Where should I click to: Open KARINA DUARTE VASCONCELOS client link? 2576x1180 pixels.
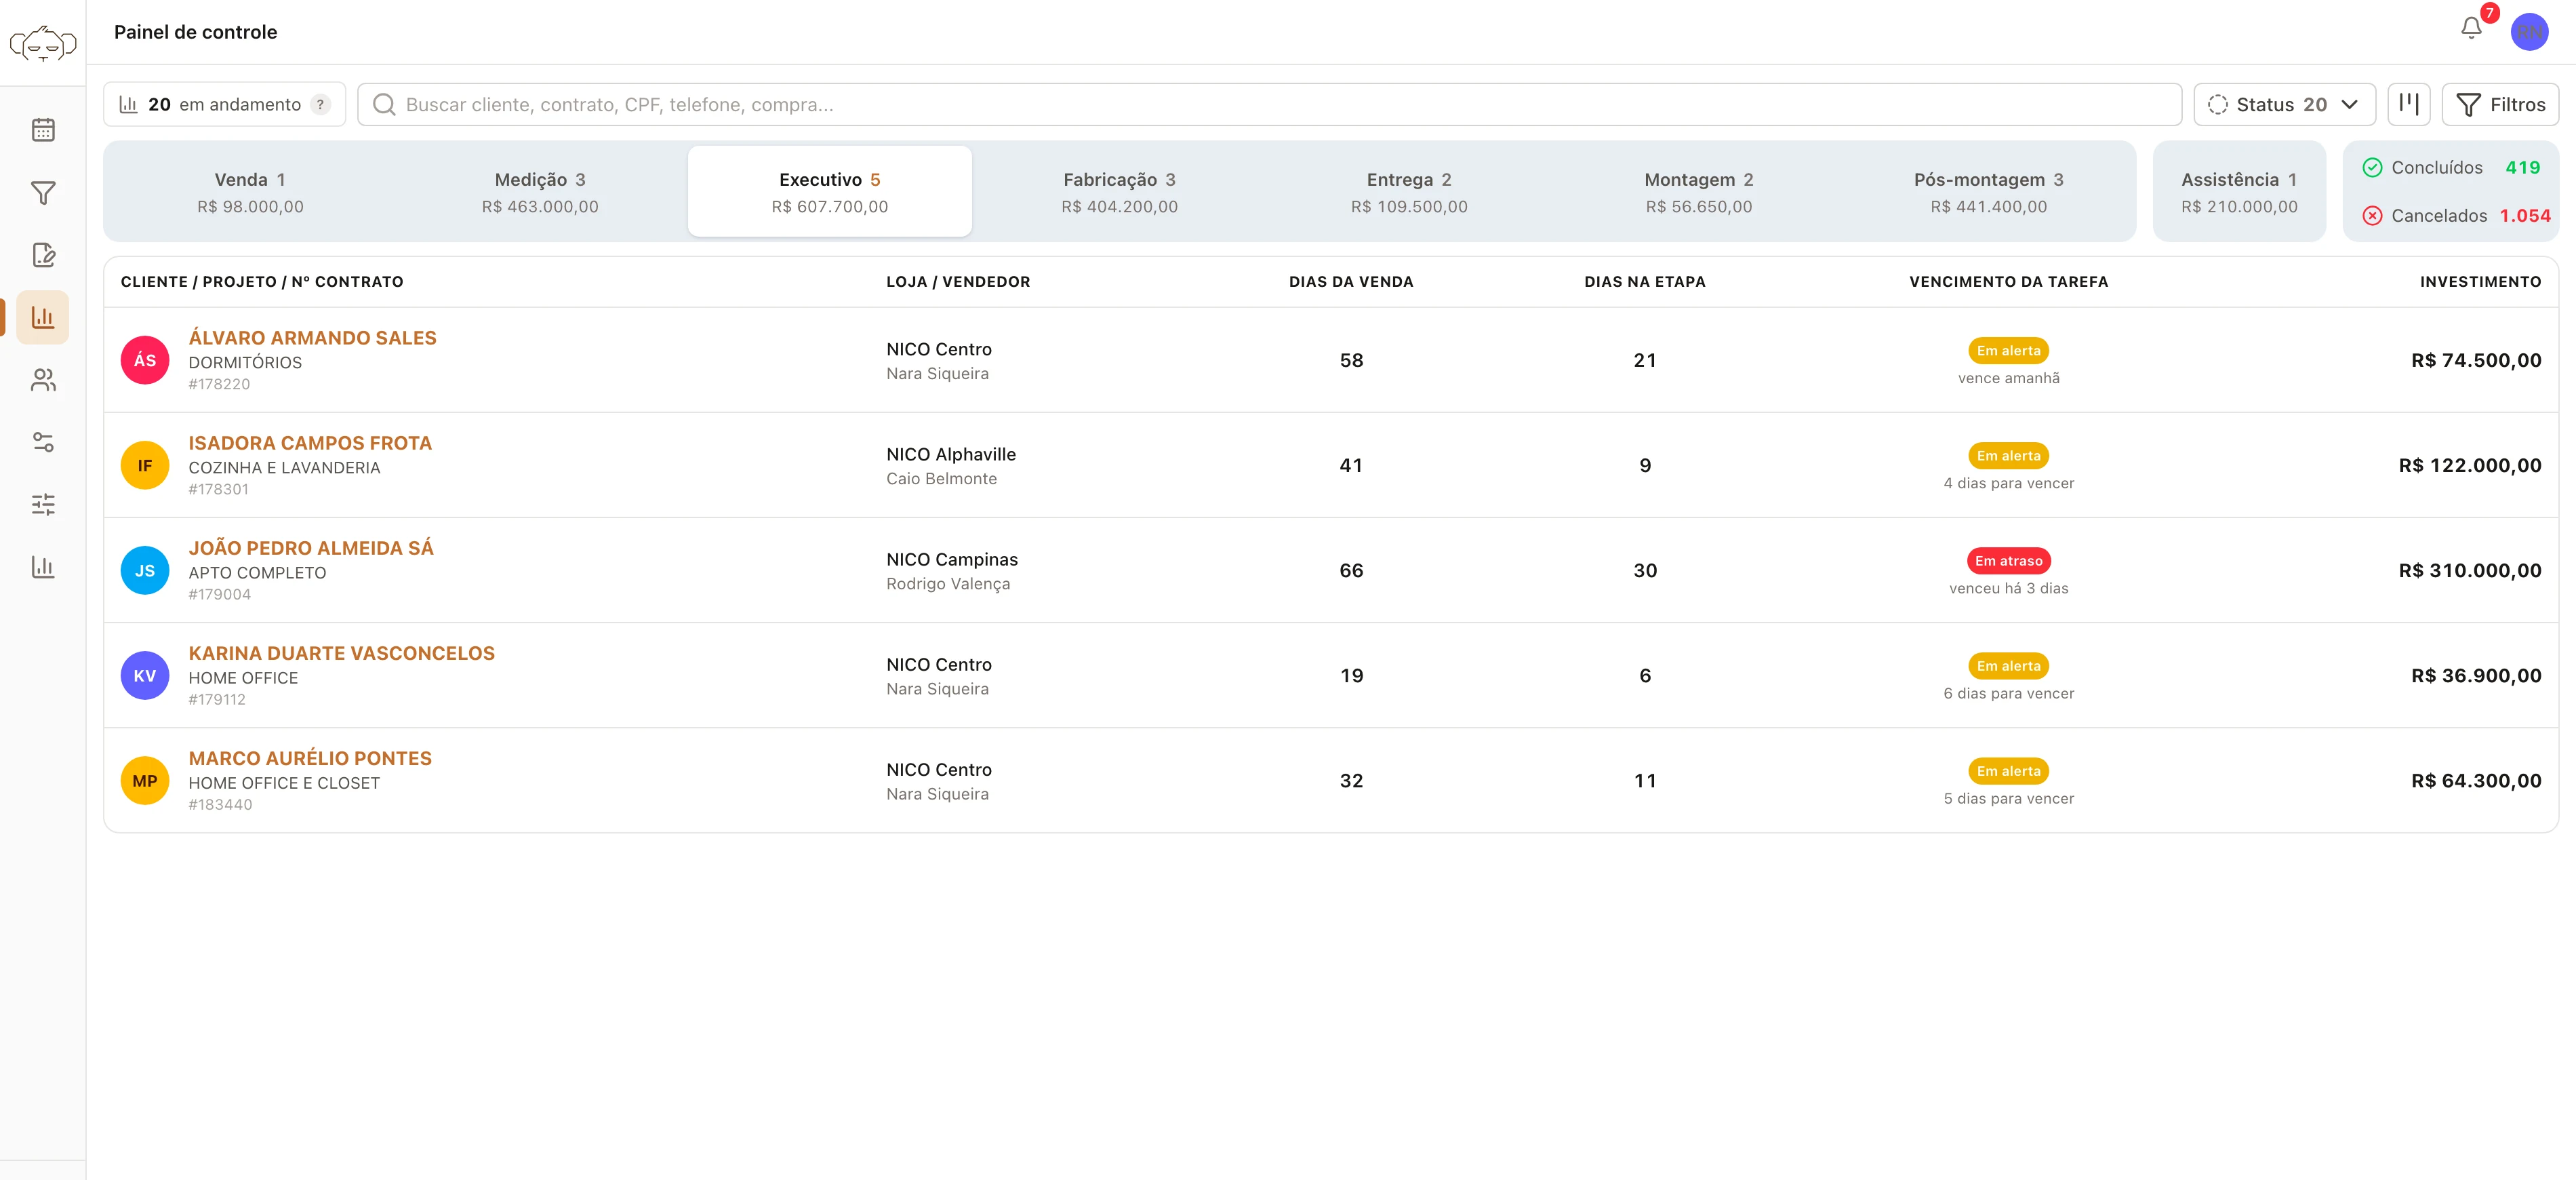pos(341,653)
